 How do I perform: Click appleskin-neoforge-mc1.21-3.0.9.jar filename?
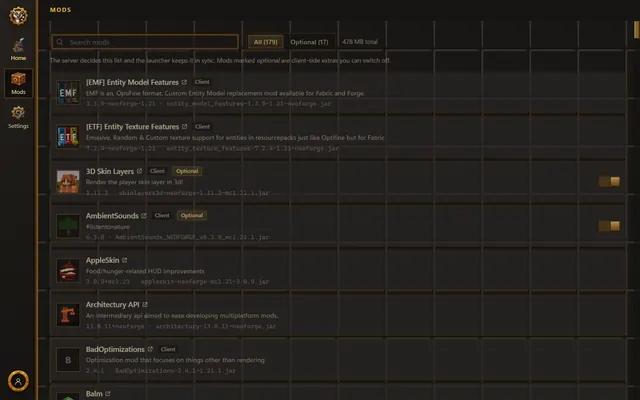(205, 282)
